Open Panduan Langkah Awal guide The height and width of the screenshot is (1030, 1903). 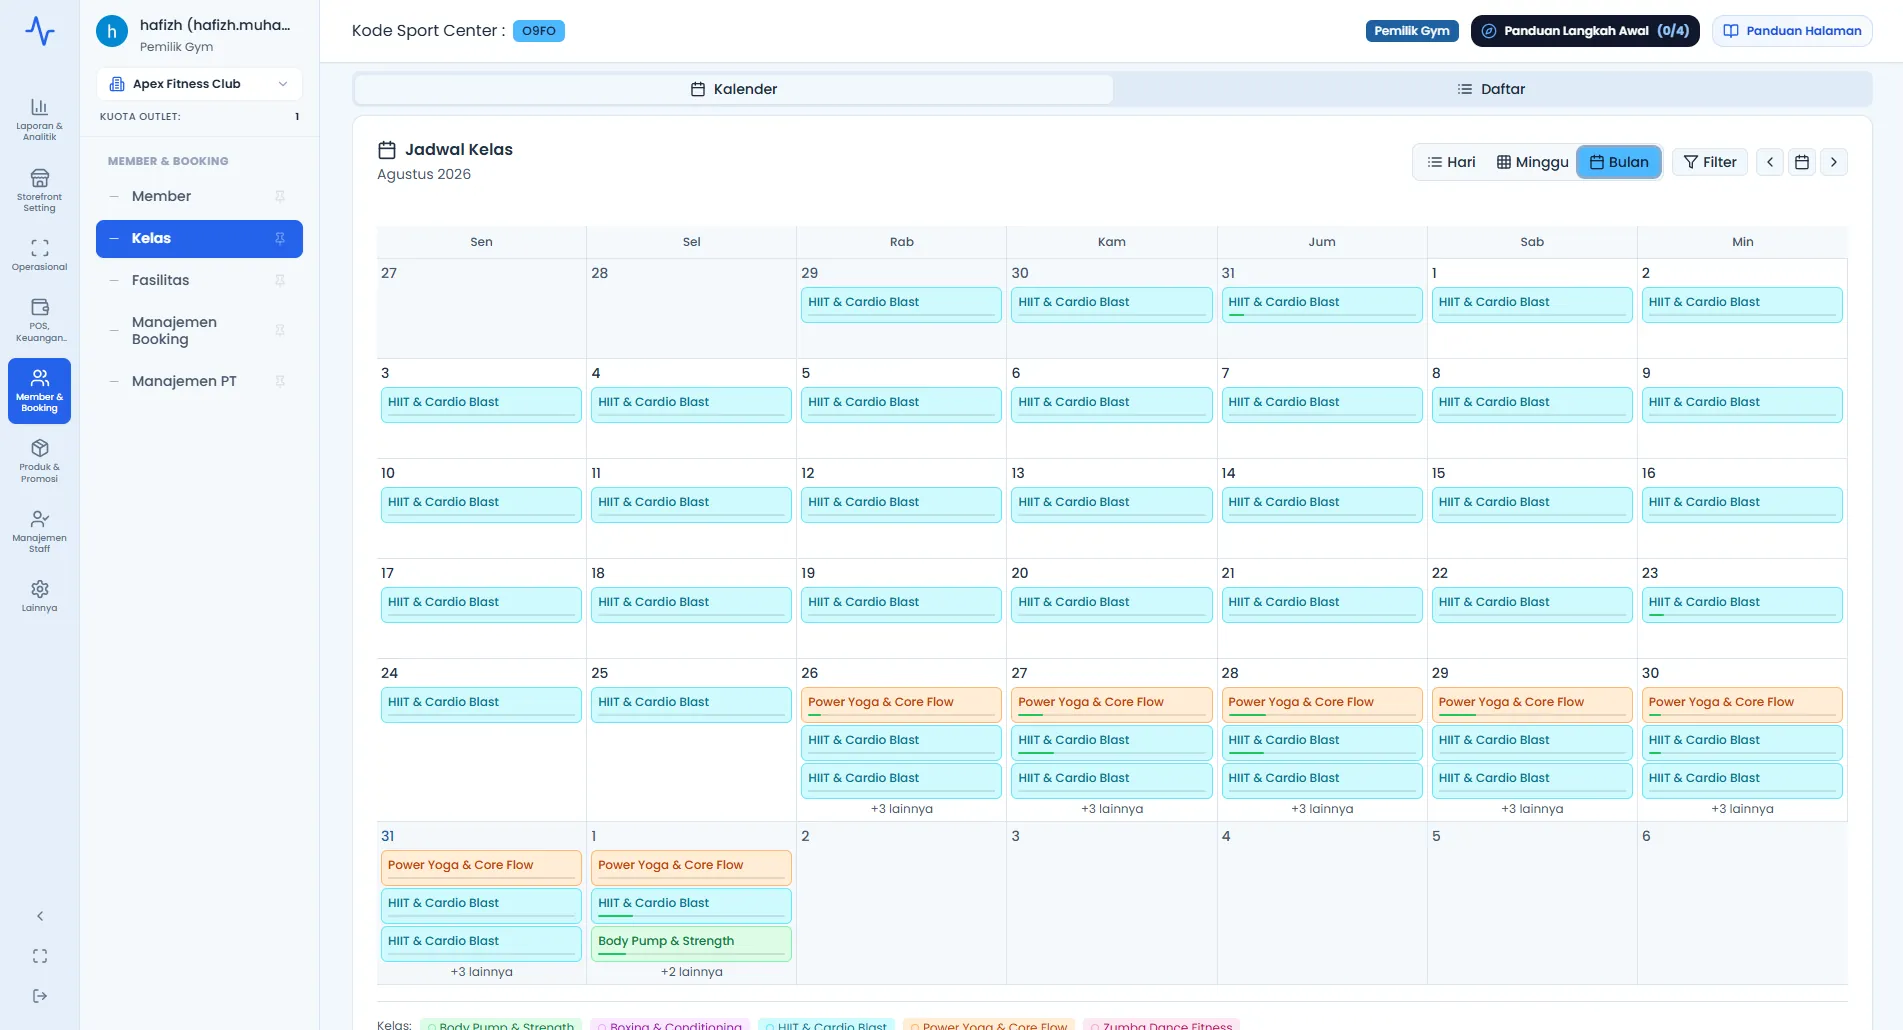pos(1585,31)
